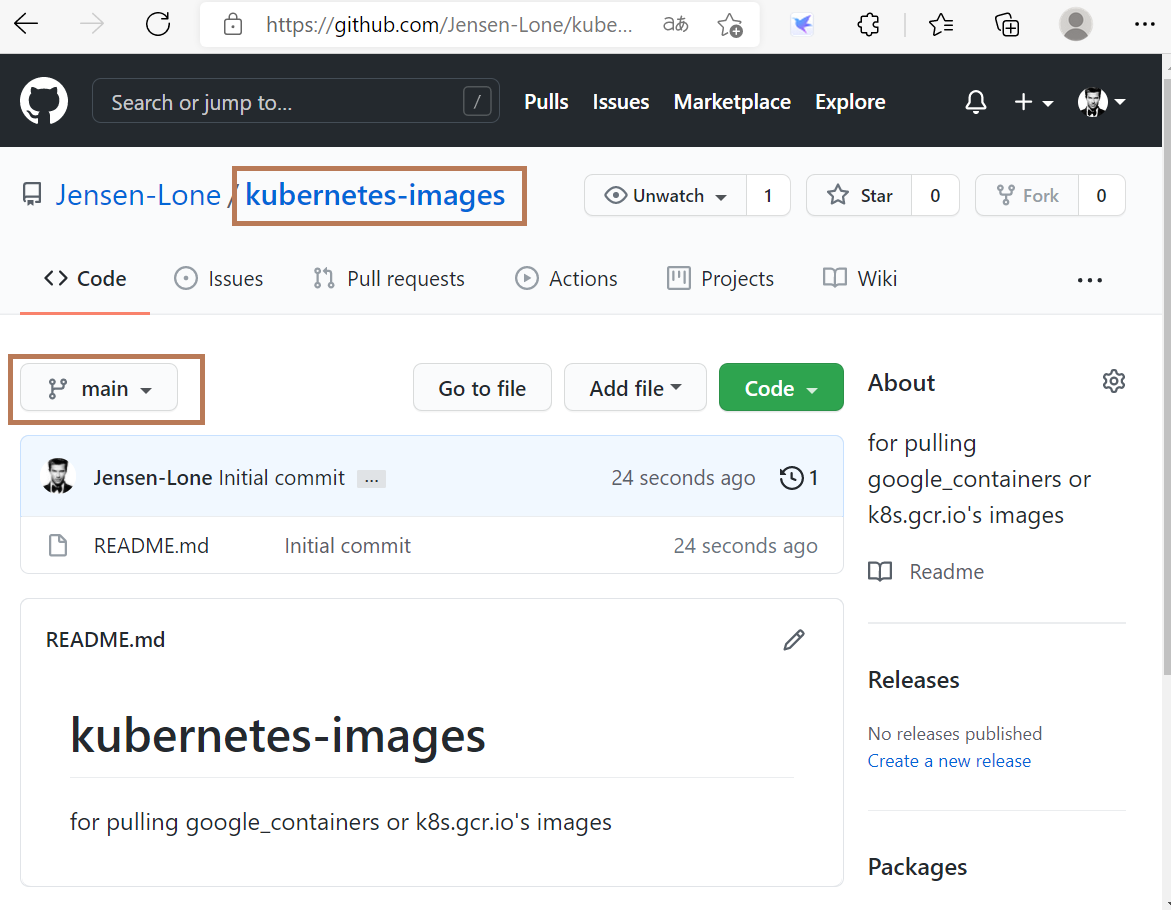The width and height of the screenshot is (1171, 910).
Task: Click the stargazers count 0
Action: pyautogui.click(x=935, y=196)
